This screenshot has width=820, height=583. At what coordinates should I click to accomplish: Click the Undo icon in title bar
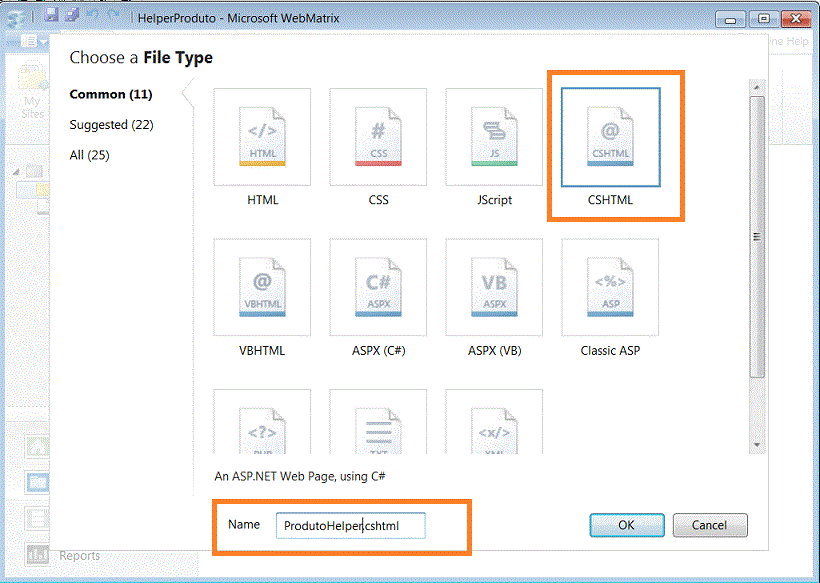click(93, 14)
